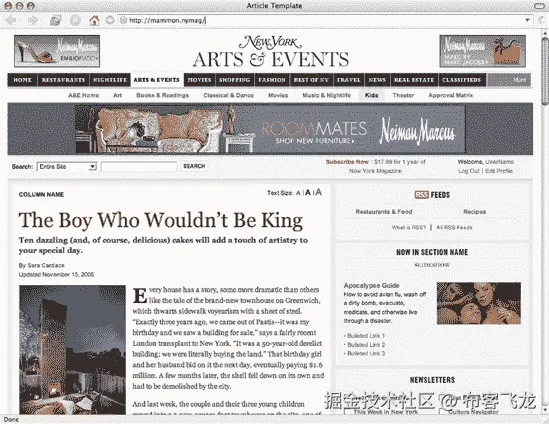Select the largest text size A
The width and height of the screenshot is (549, 424).
point(318,192)
